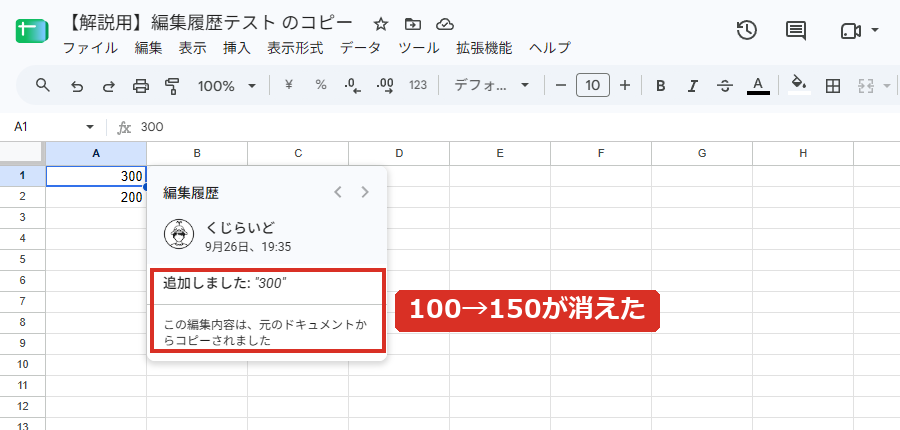Select column B header
This screenshot has height=430, width=900.
(x=197, y=153)
